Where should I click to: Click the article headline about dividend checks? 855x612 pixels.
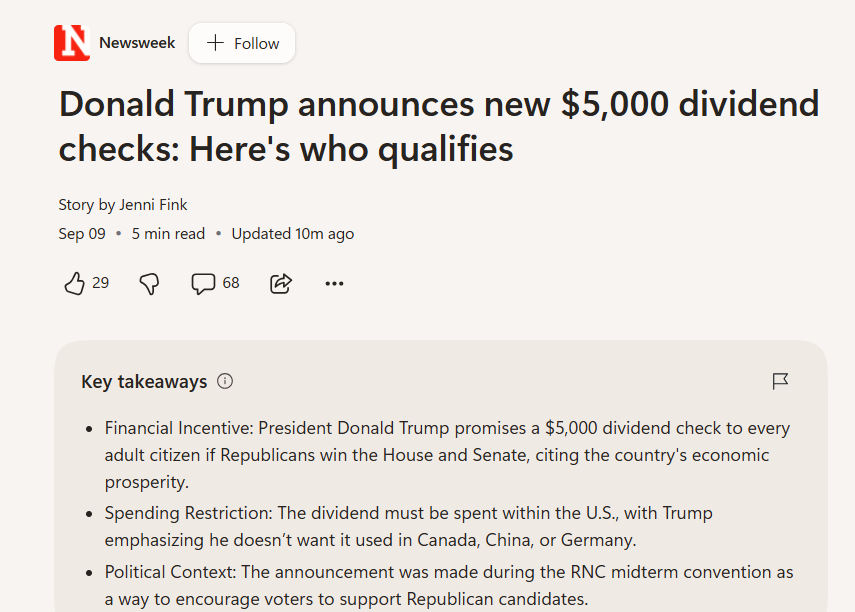coord(439,126)
